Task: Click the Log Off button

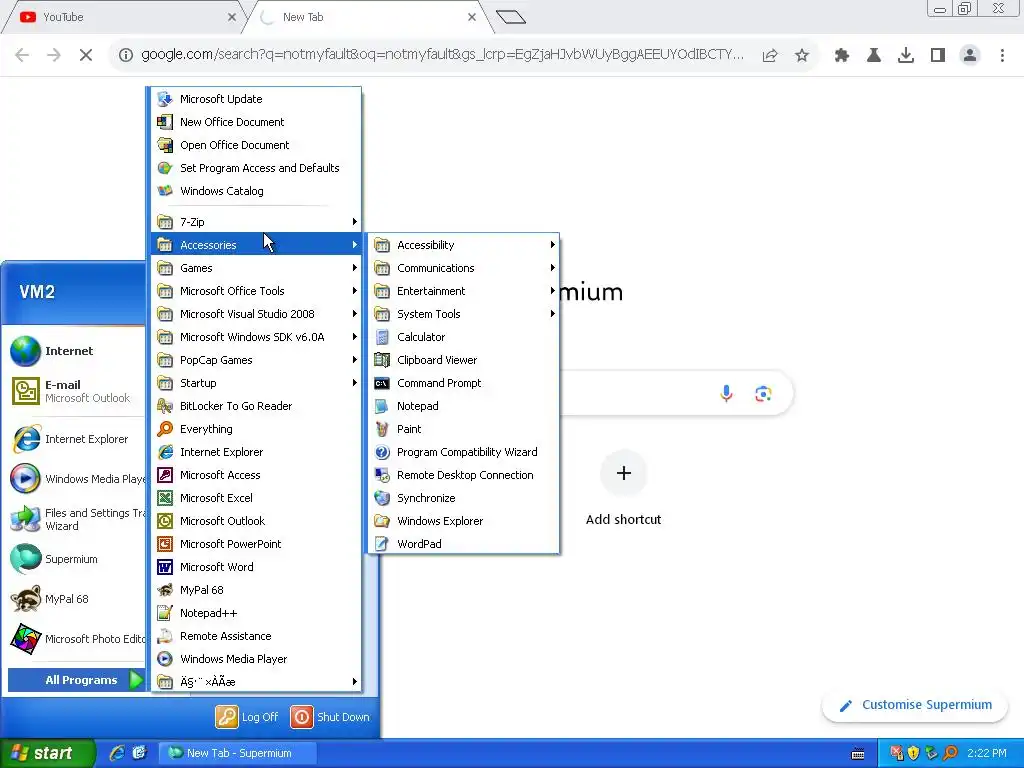Action: pyautogui.click(x=248, y=716)
